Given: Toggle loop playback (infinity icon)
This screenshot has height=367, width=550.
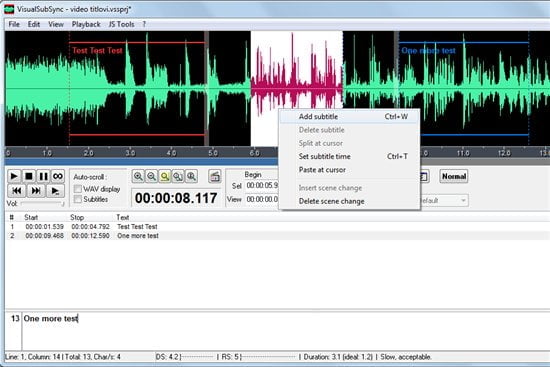Looking at the screenshot, I should (58, 176).
